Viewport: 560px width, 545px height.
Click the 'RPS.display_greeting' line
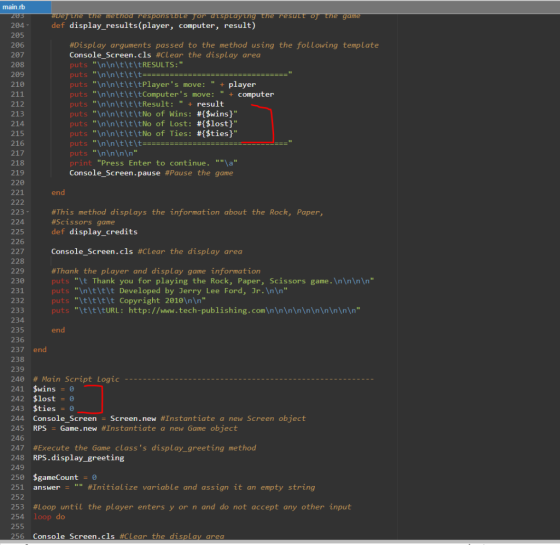79,458
